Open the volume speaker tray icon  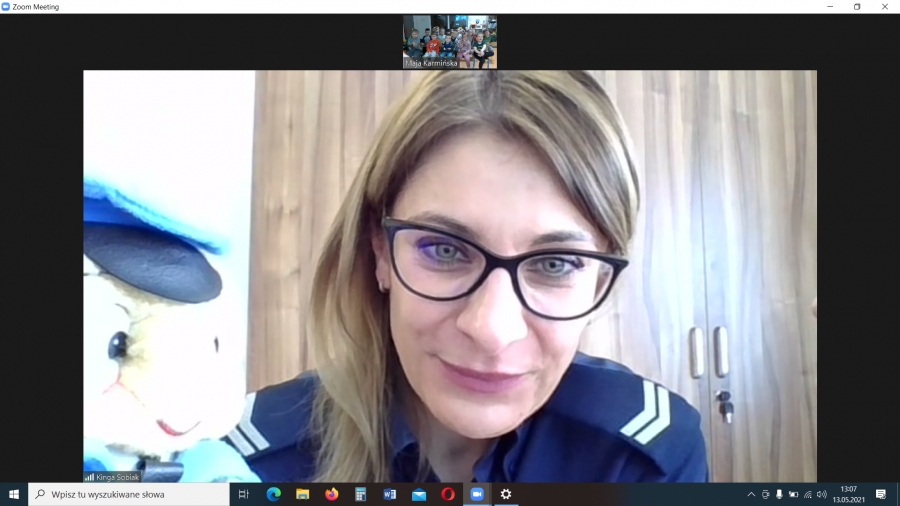821,494
